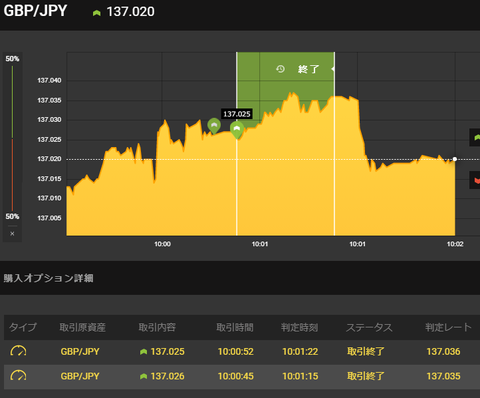
Task: Click the current rate 137.020 in header
Action: point(130,12)
